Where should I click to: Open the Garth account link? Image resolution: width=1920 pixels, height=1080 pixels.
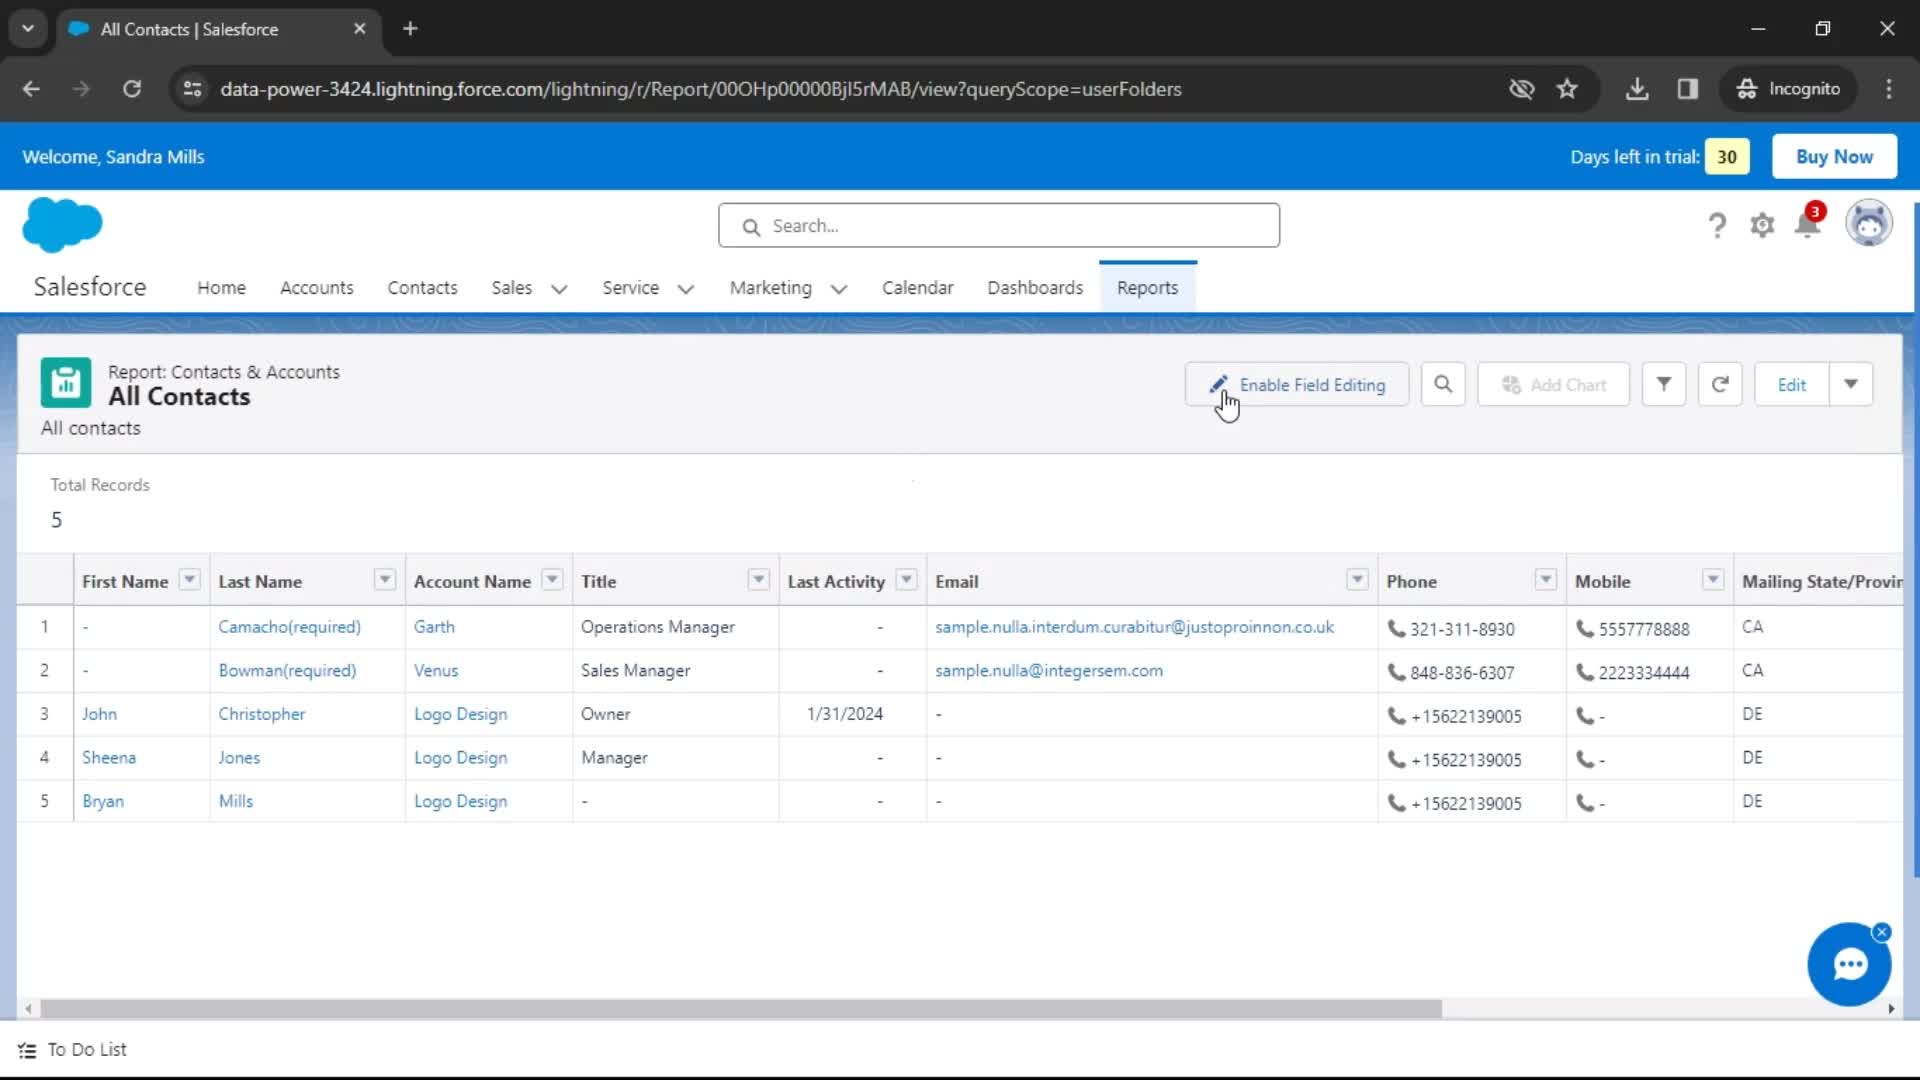434,627
